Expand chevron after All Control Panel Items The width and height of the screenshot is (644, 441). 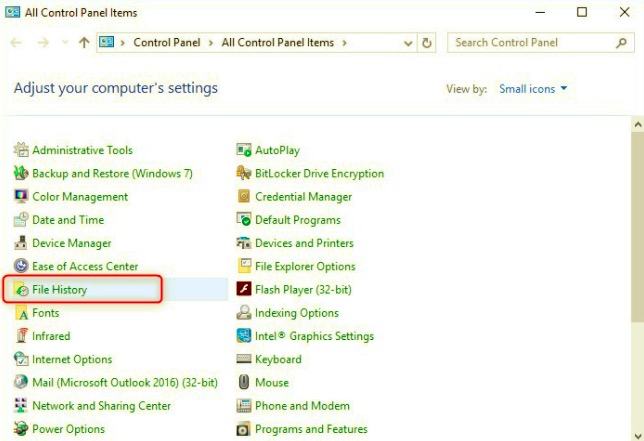pyautogui.click(x=345, y=43)
